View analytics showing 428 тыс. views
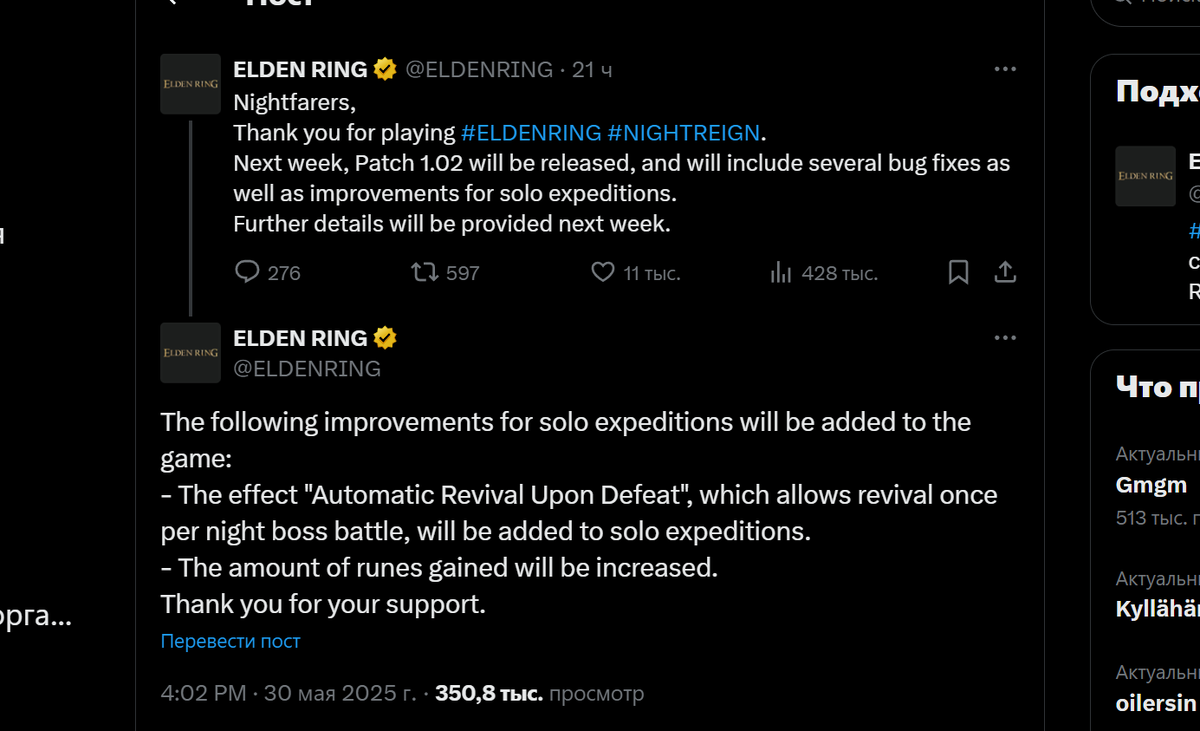1200x731 pixels. (823, 272)
